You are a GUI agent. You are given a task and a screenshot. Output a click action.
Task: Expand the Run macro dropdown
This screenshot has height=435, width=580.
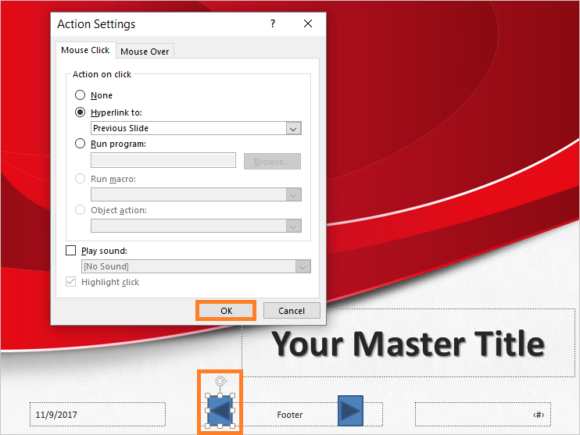tap(294, 195)
